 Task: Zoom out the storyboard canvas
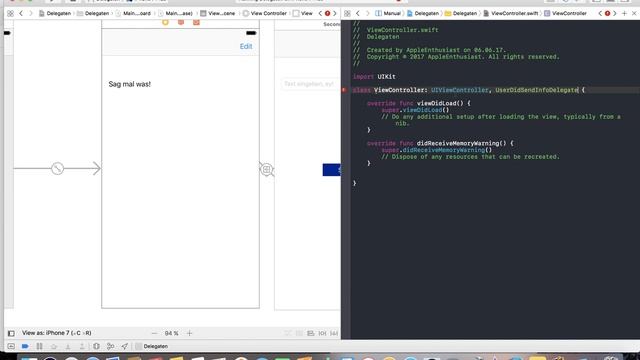pyautogui.click(x=154, y=333)
